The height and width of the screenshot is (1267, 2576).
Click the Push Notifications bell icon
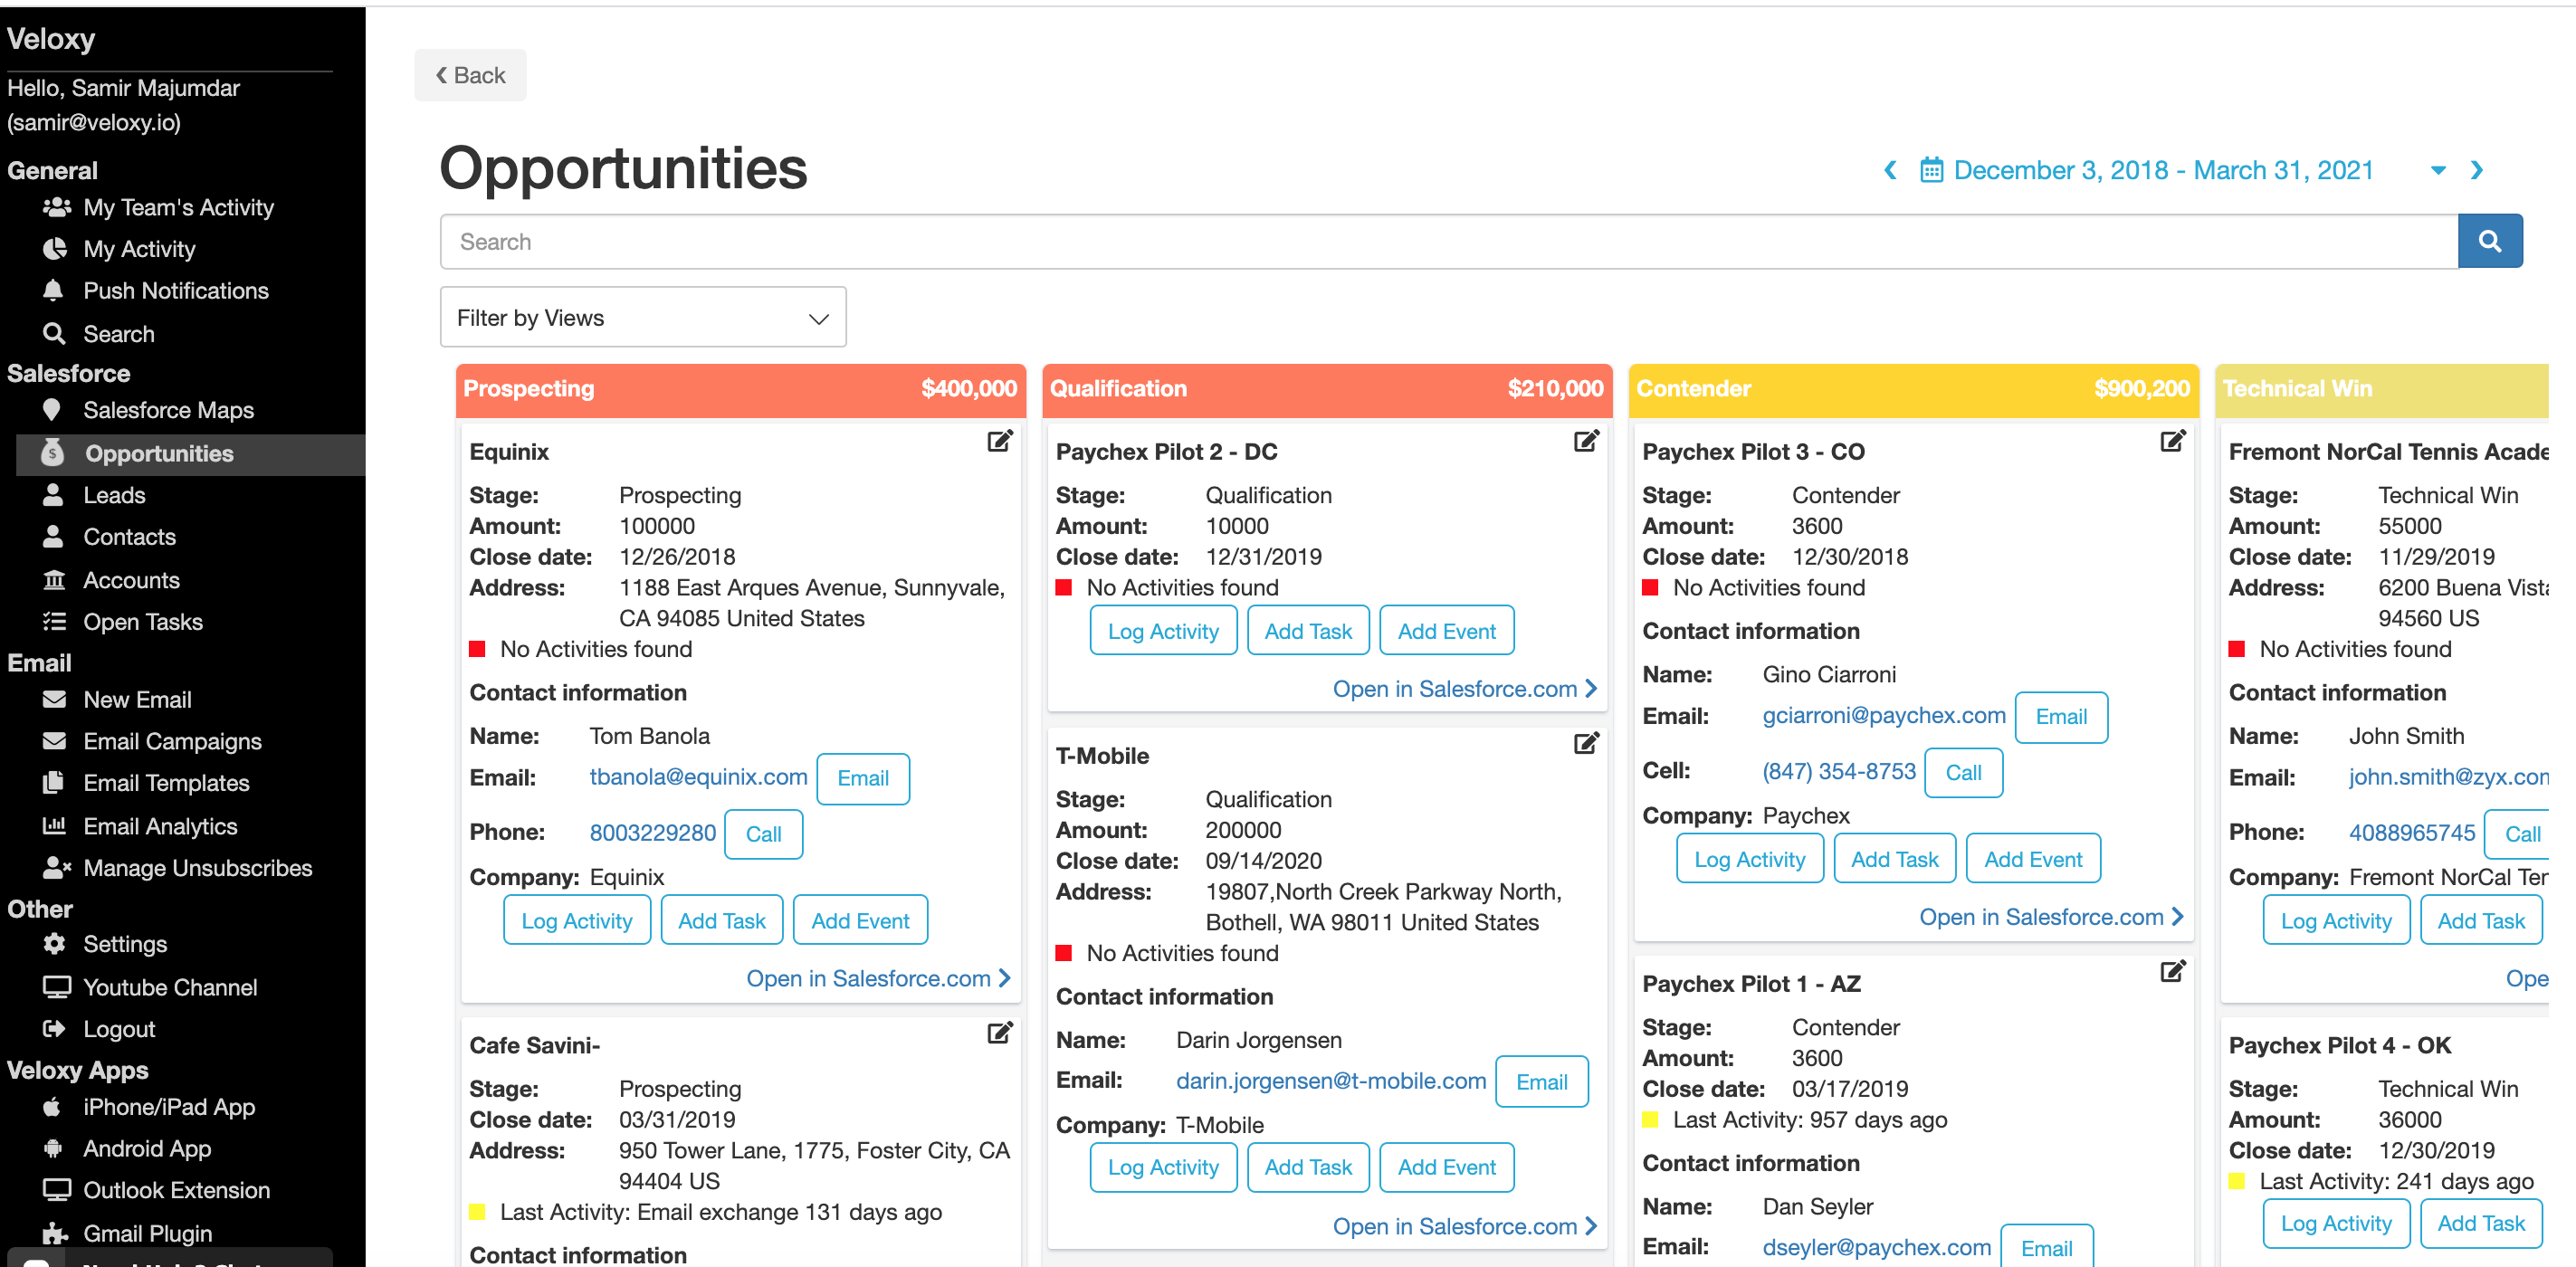click(x=54, y=290)
